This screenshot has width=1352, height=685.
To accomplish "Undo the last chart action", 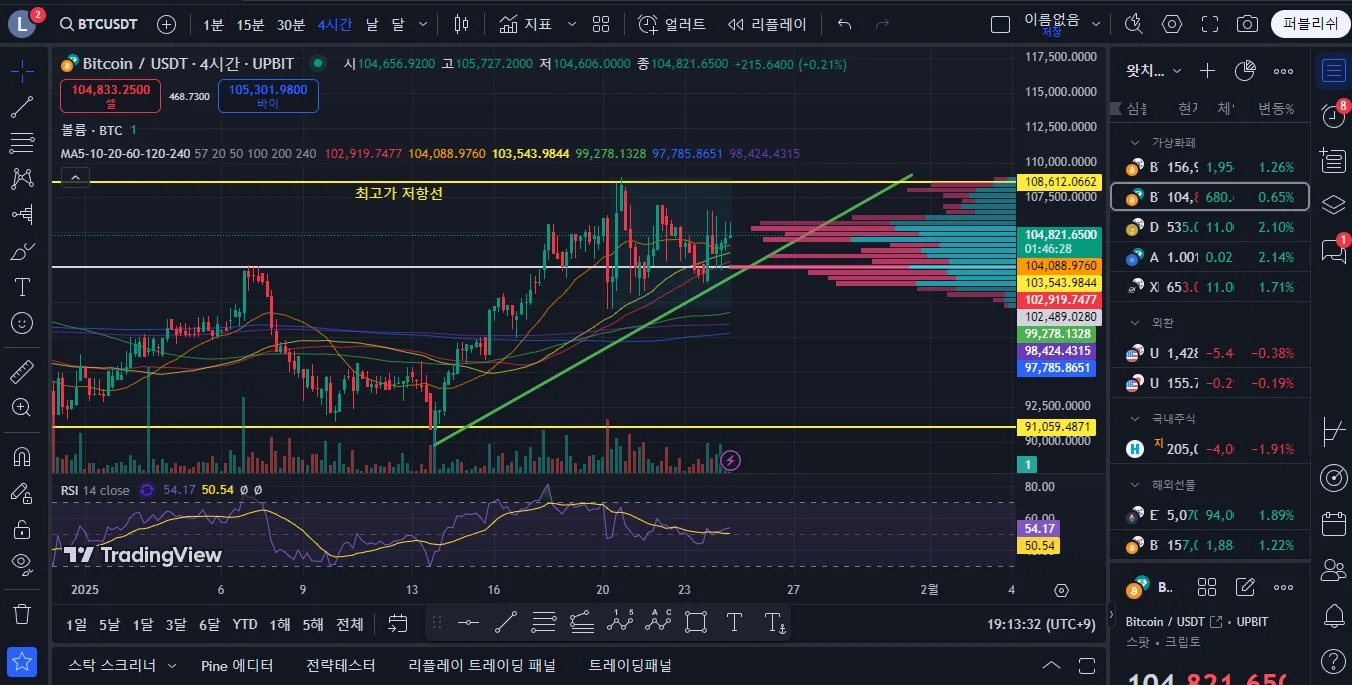I will [845, 24].
